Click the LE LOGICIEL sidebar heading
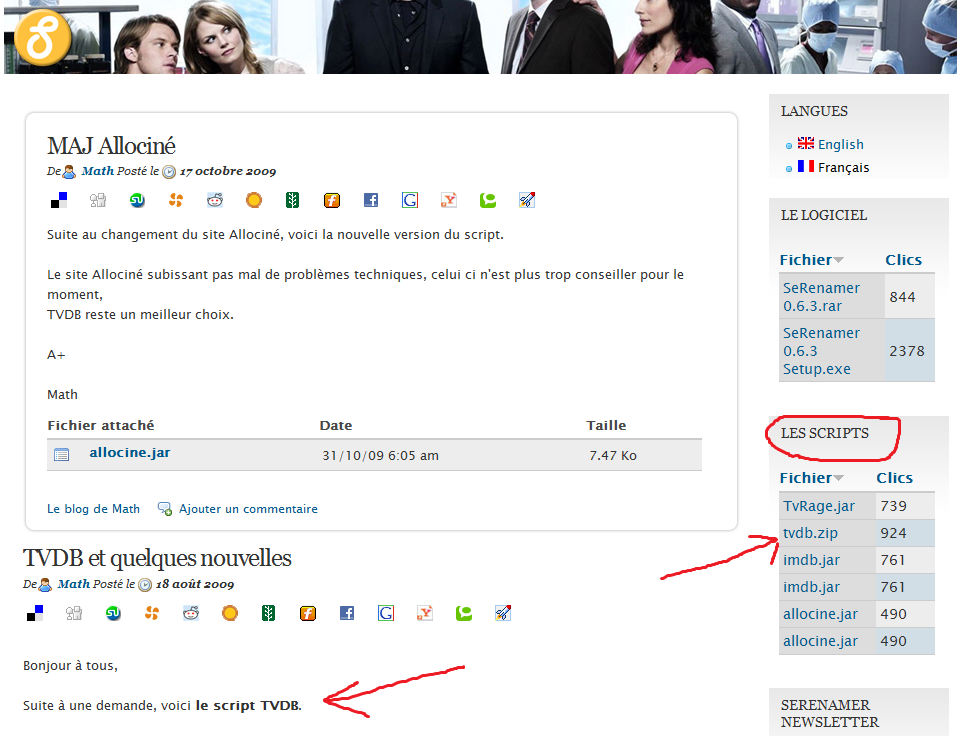957x736 pixels. pos(824,215)
